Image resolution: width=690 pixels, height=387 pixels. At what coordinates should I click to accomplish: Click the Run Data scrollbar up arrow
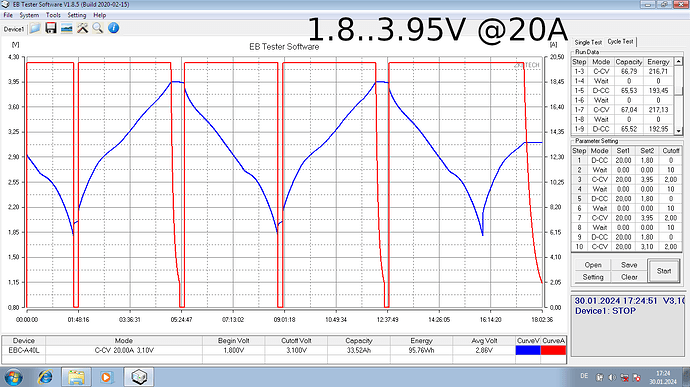tap(678, 62)
